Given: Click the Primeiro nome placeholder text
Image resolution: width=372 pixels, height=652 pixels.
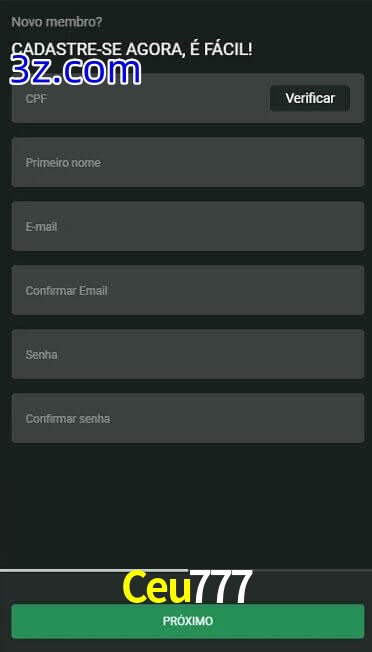Looking at the screenshot, I should pos(63,163).
